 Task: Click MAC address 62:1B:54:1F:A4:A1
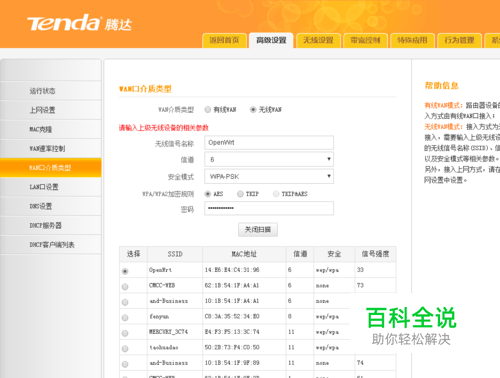coord(232,285)
